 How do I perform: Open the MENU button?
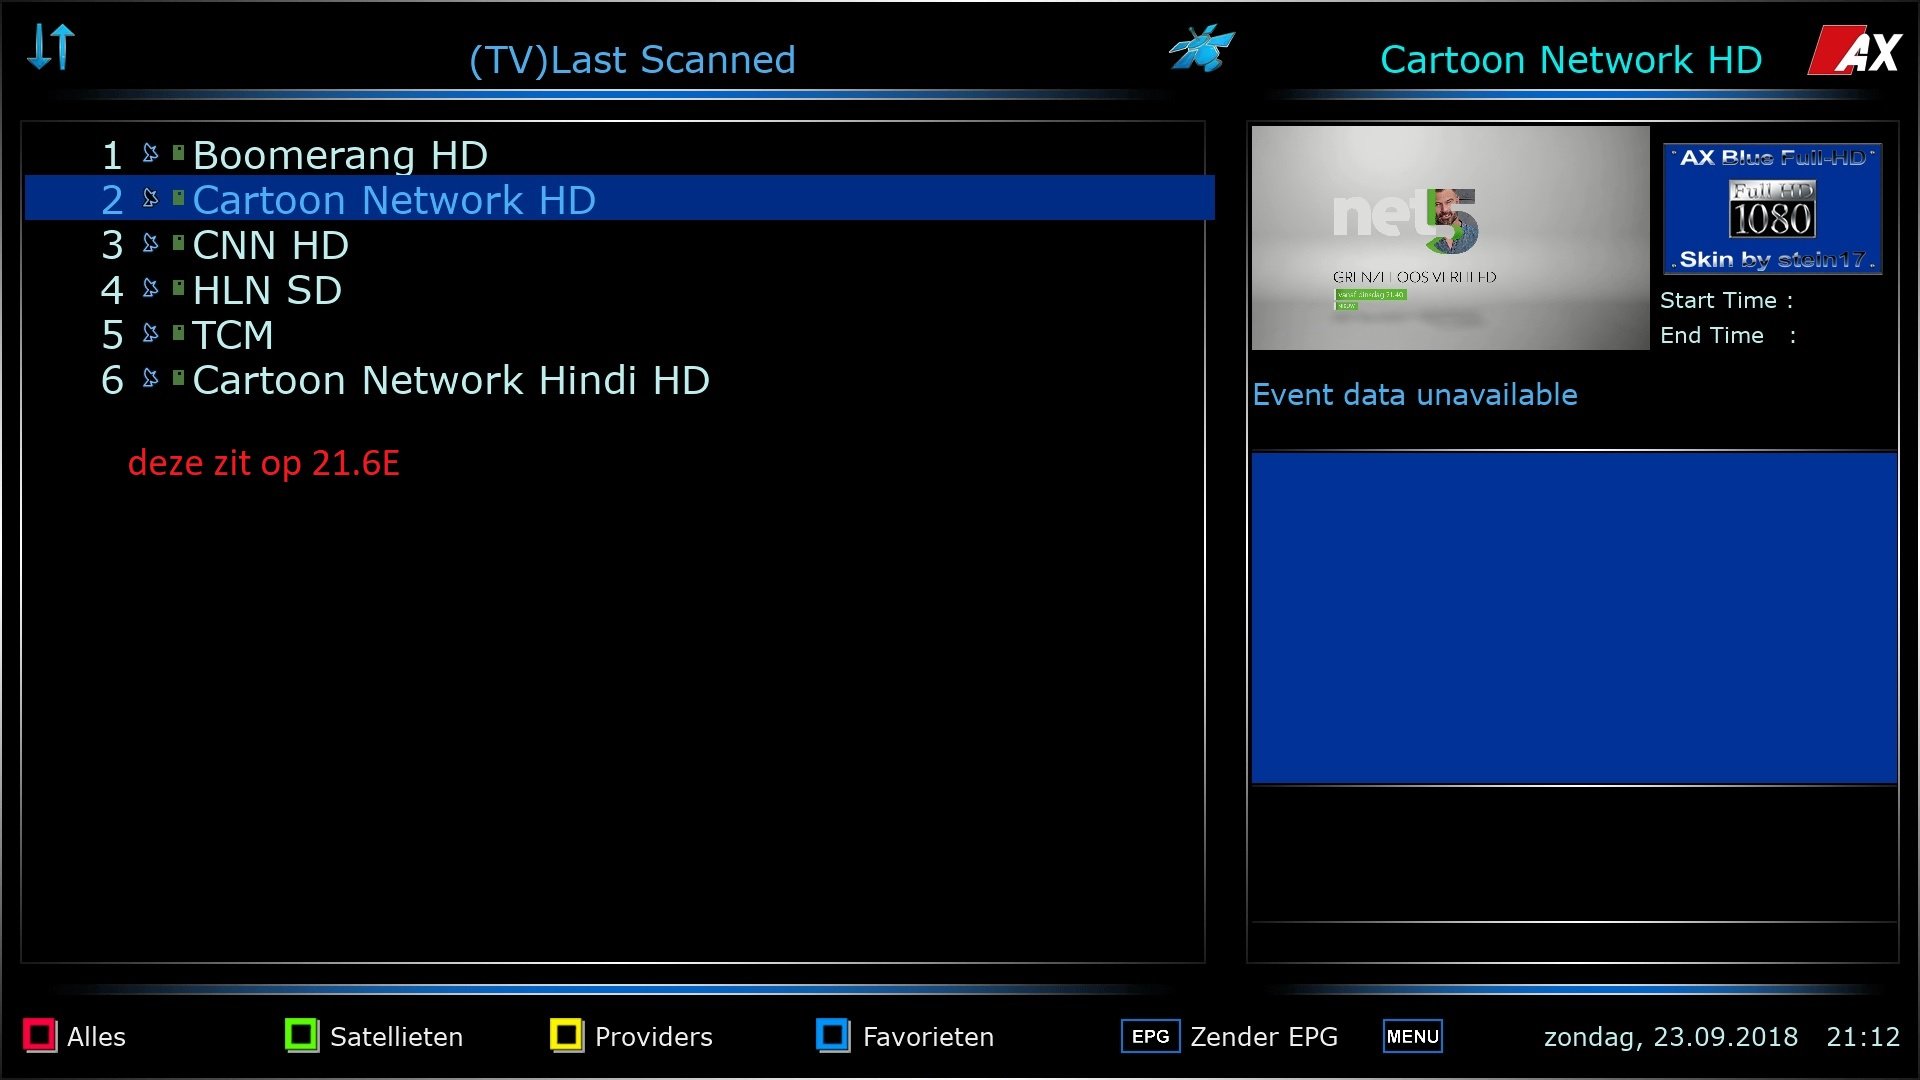click(x=1412, y=1036)
